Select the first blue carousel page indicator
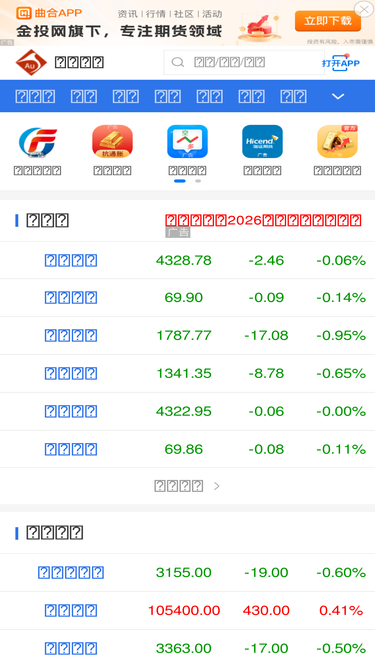Image resolution: width=375 pixels, height=667 pixels. pyautogui.click(x=180, y=181)
